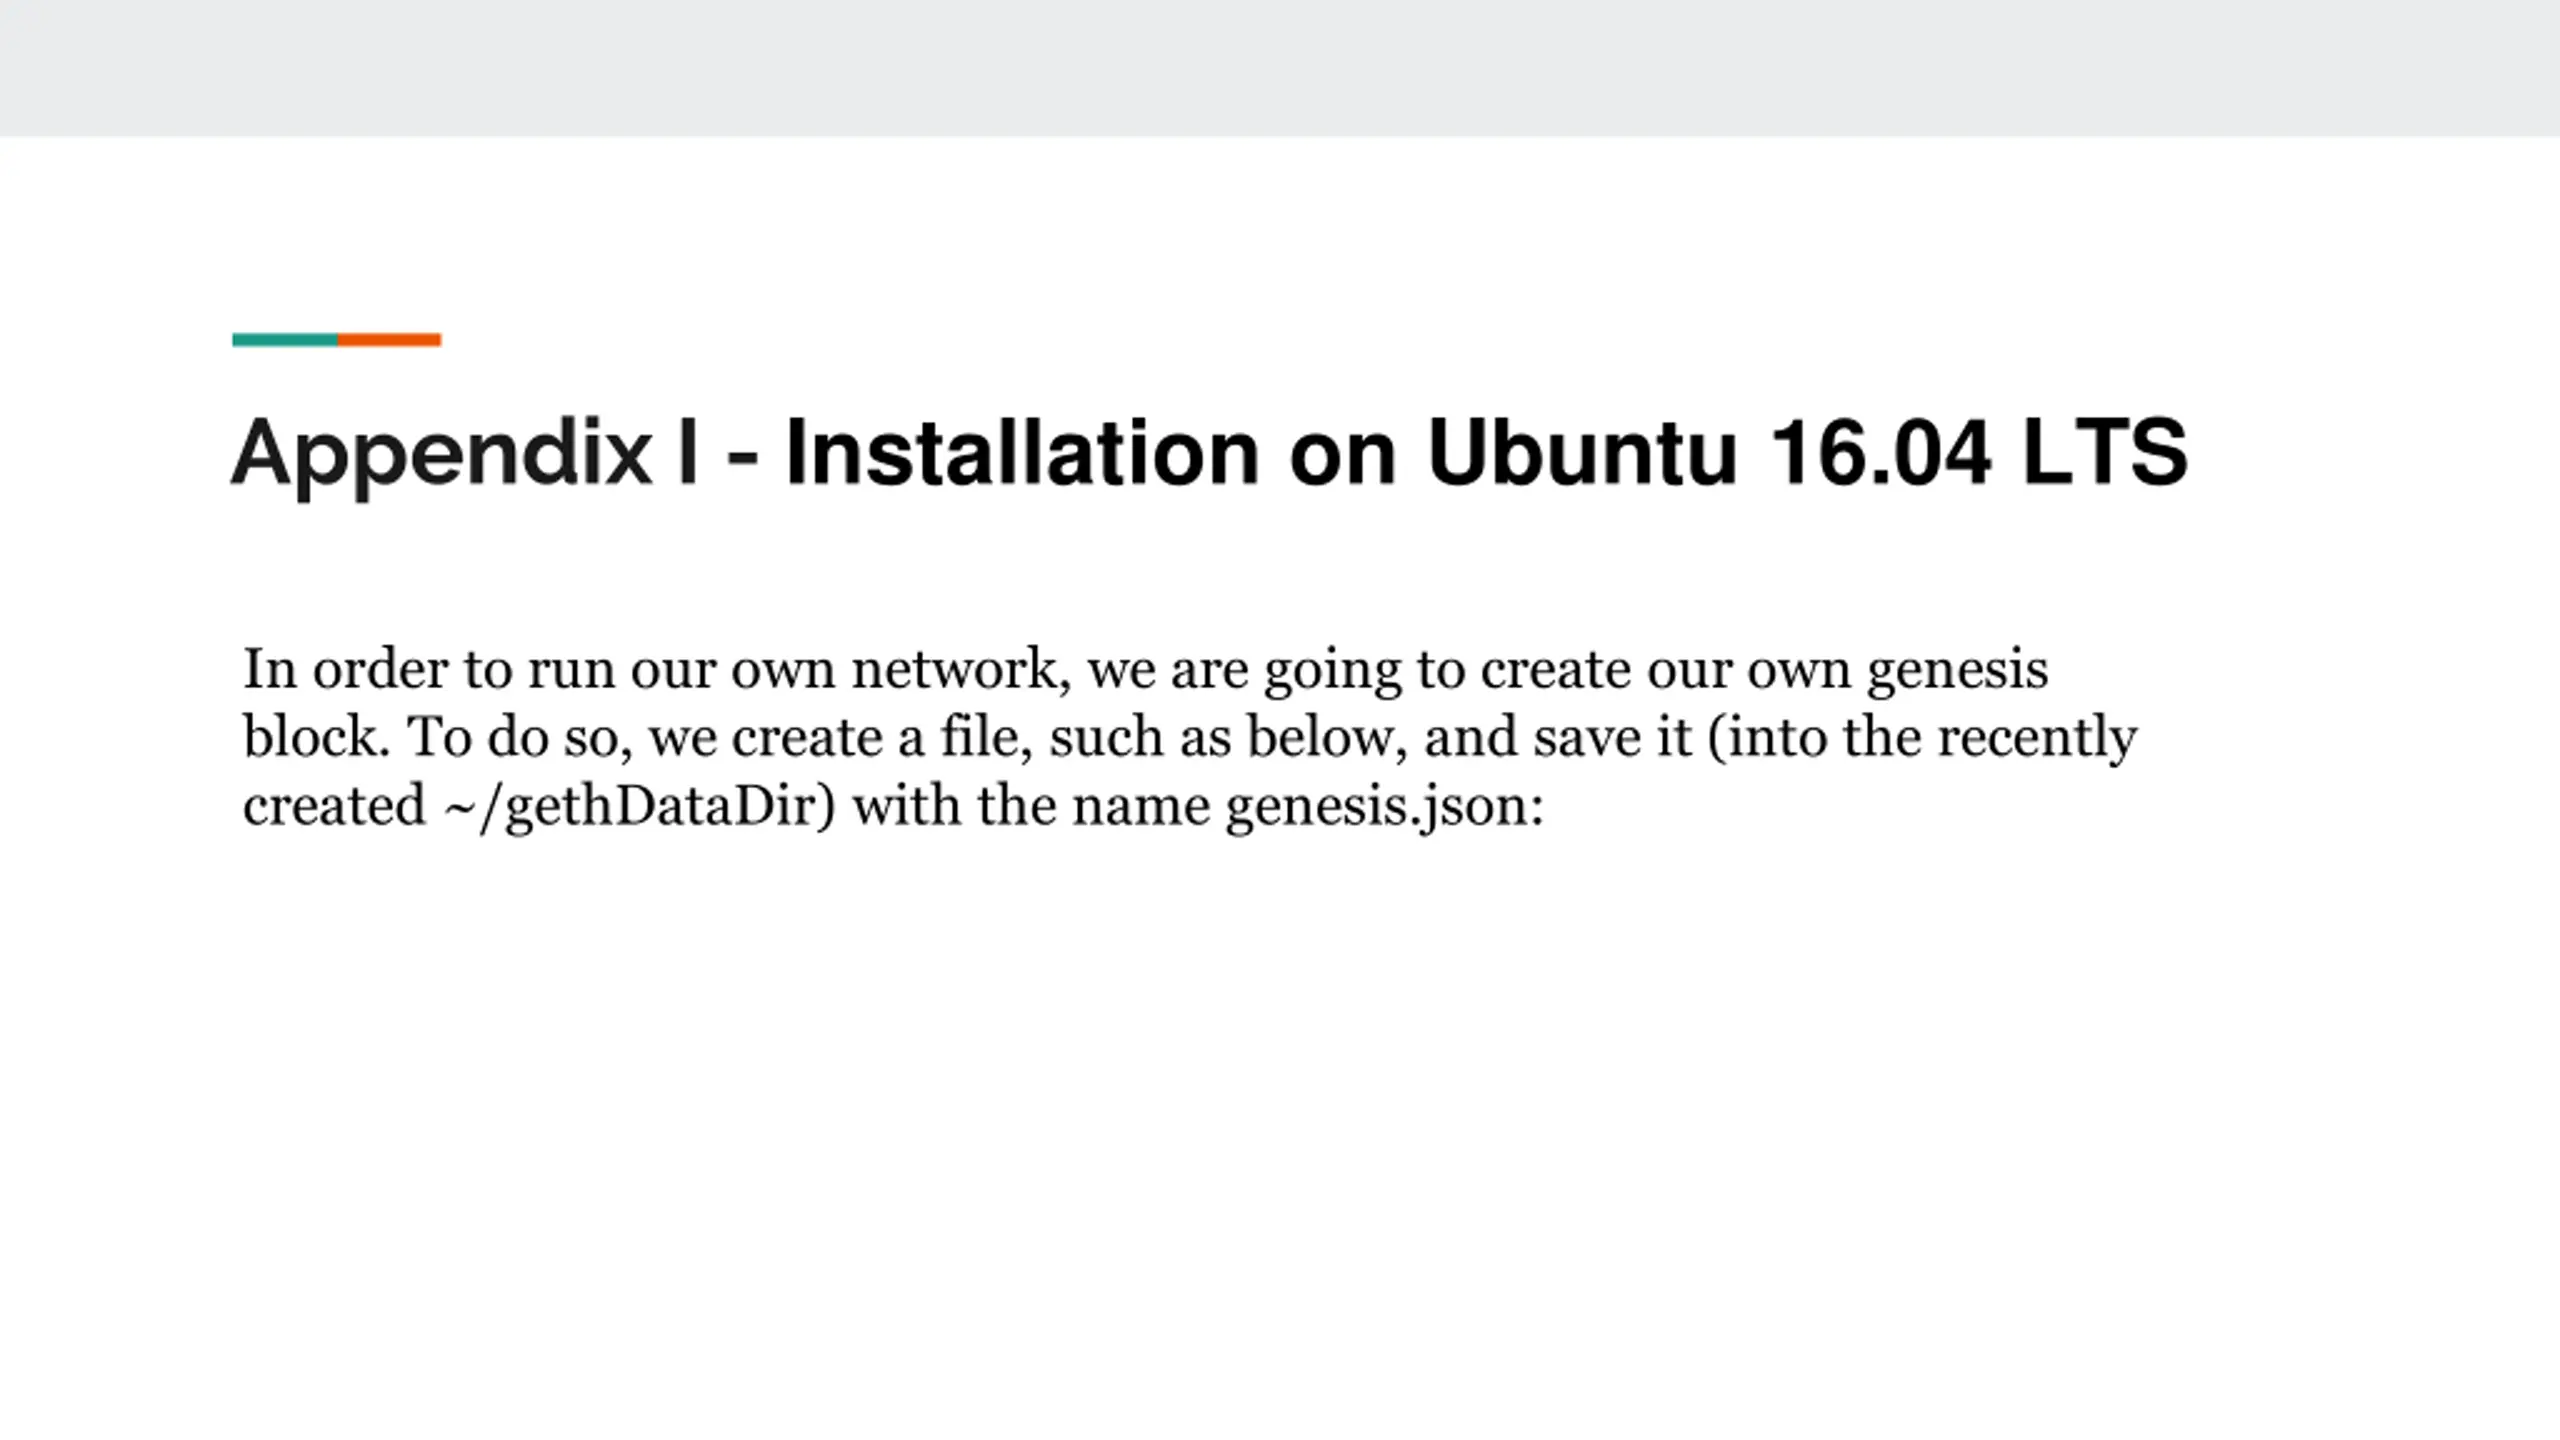
Task: Click the "~/gethDataDir)" path text
Action: (640, 807)
